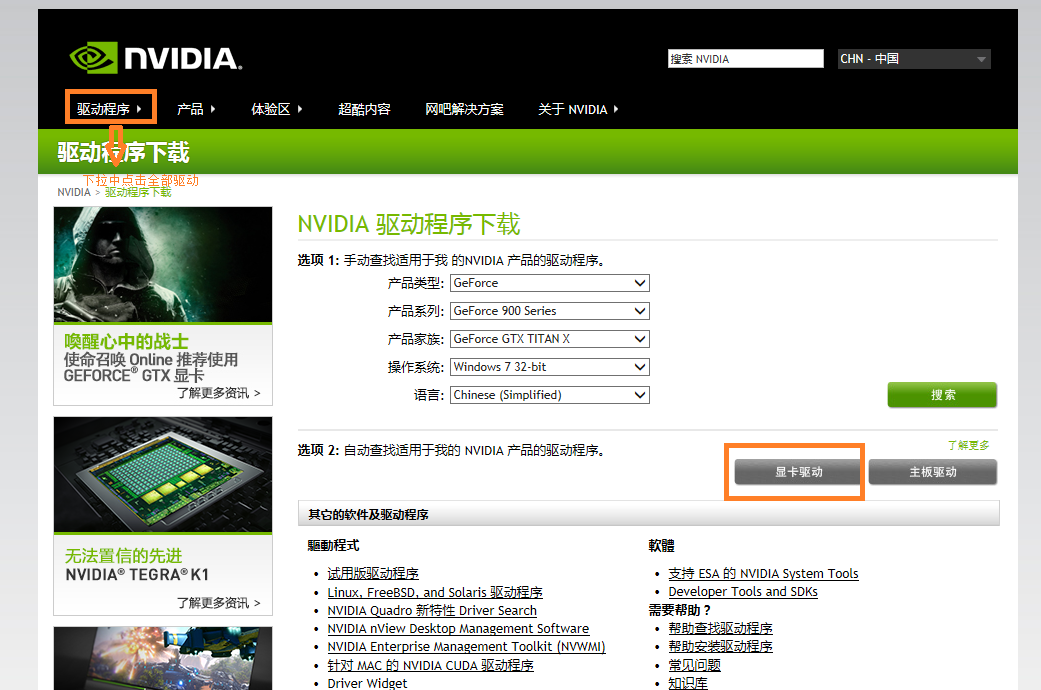Click the 无法置信的先进 headline
The width and height of the screenshot is (1041, 690).
click(123, 555)
